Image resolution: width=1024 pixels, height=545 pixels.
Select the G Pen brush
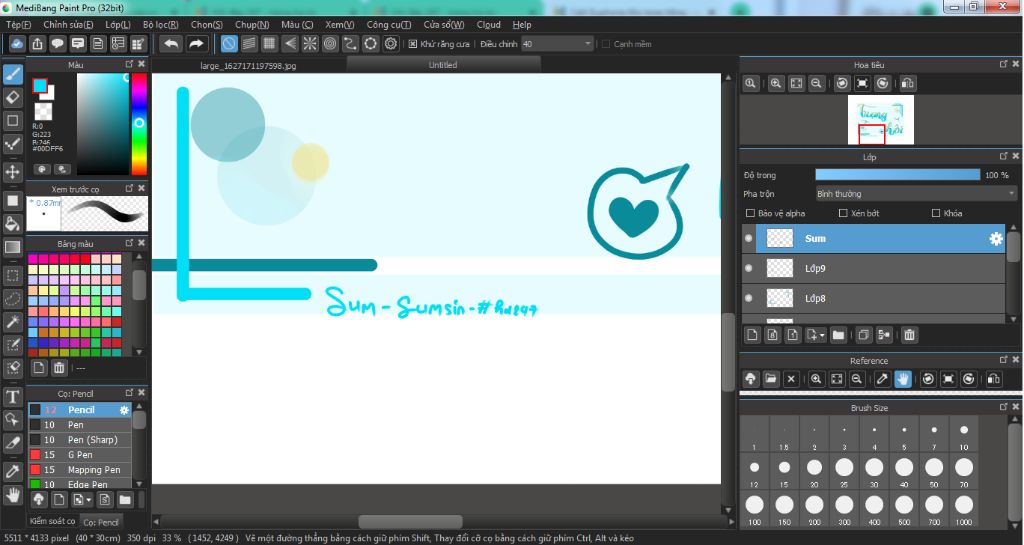click(x=80, y=455)
